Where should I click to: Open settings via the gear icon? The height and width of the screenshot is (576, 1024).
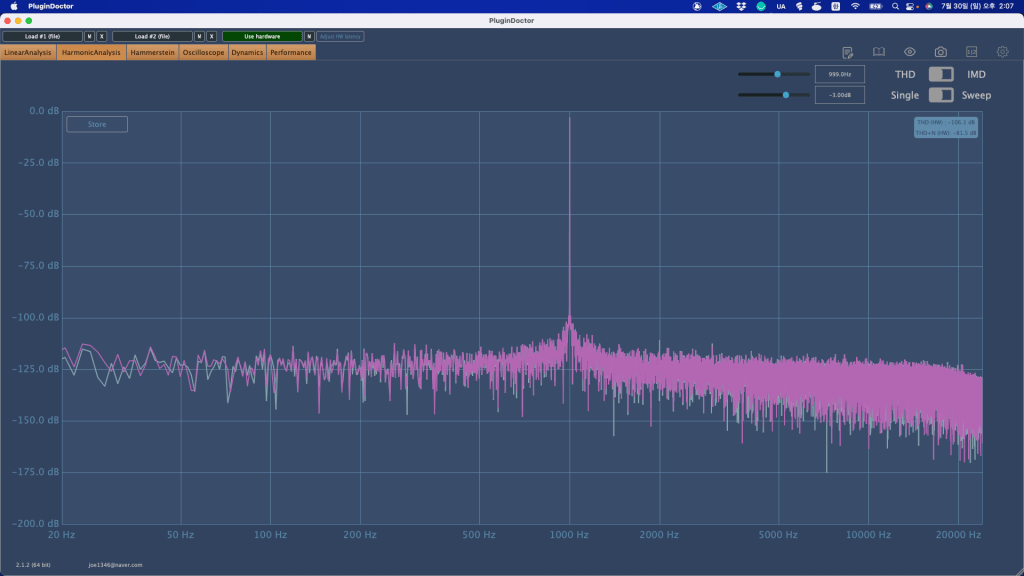tap(1002, 52)
